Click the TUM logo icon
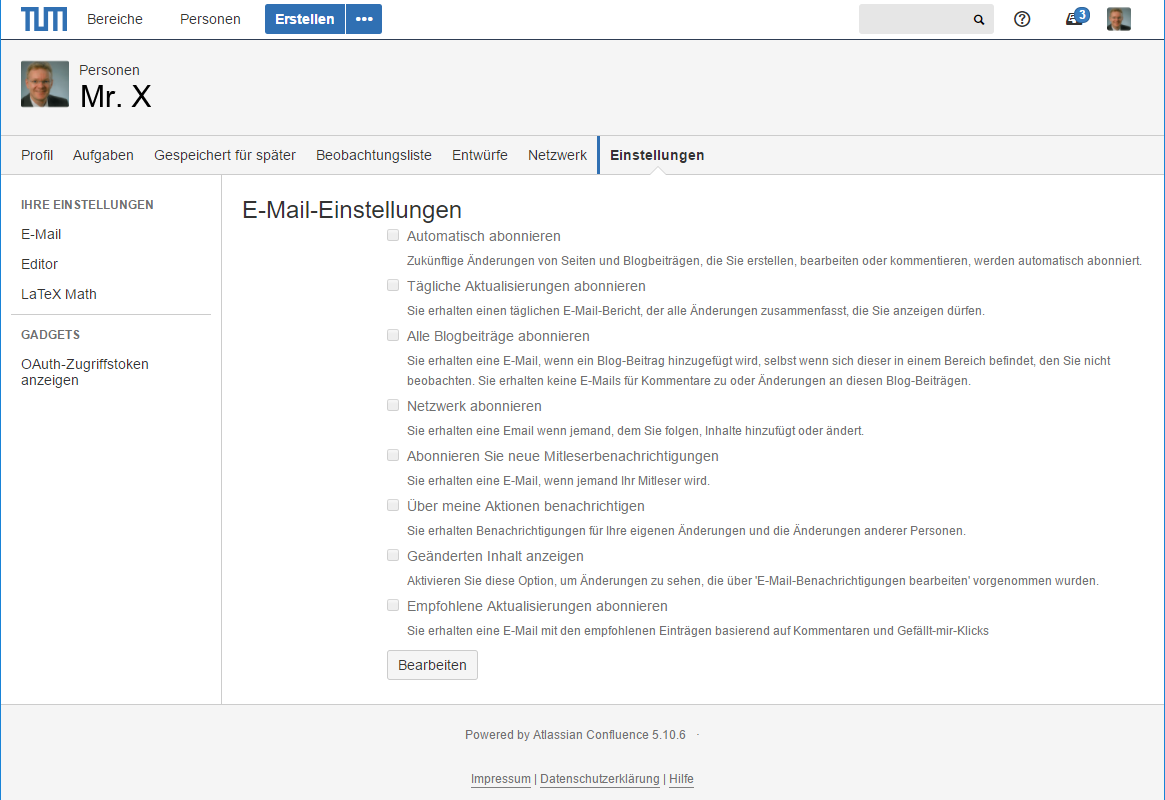Image resolution: width=1165 pixels, height=800 pixels. (44, 19)
